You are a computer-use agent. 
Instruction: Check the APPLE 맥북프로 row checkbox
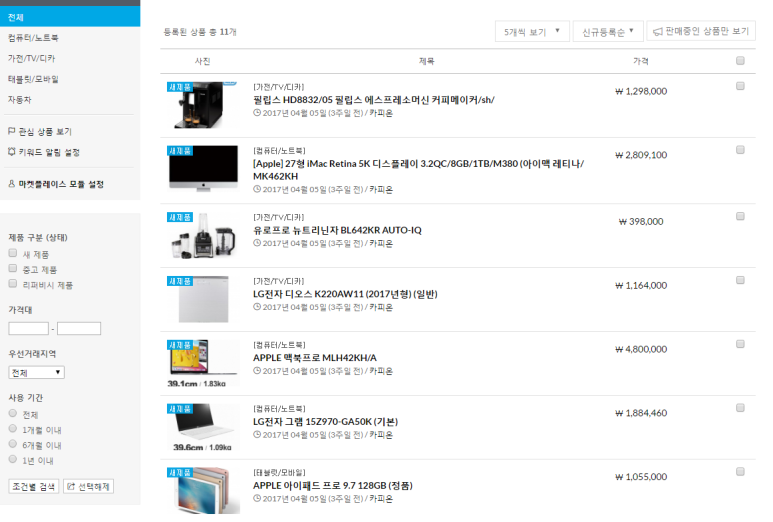coord(740,344)
